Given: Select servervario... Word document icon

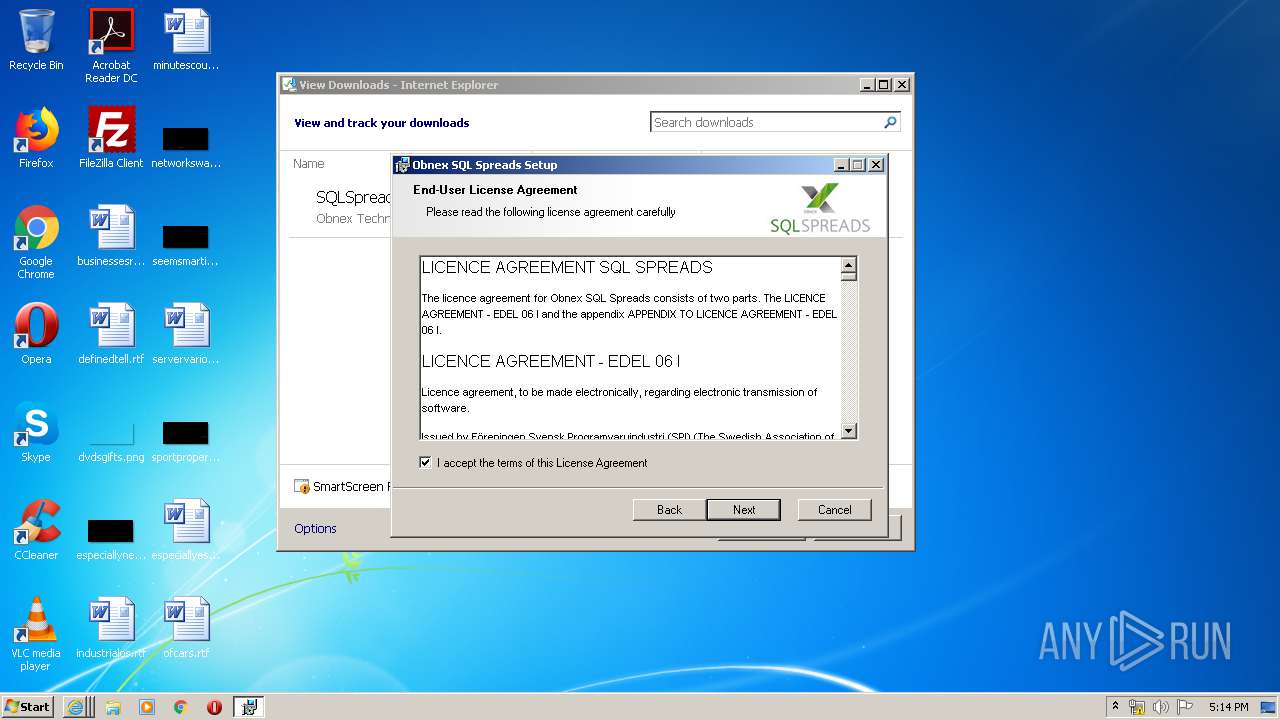Looking at the screenshot, I should coord(186,334).
